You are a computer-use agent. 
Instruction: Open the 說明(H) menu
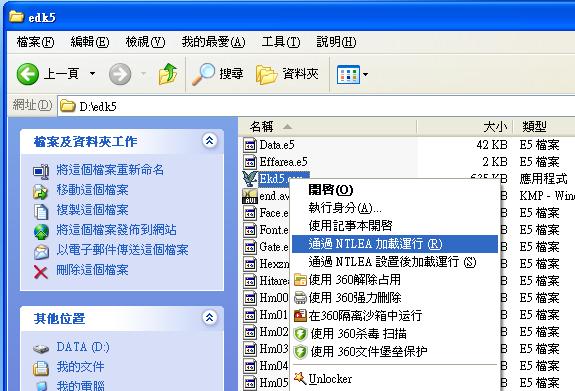click(x=336, y=42)
